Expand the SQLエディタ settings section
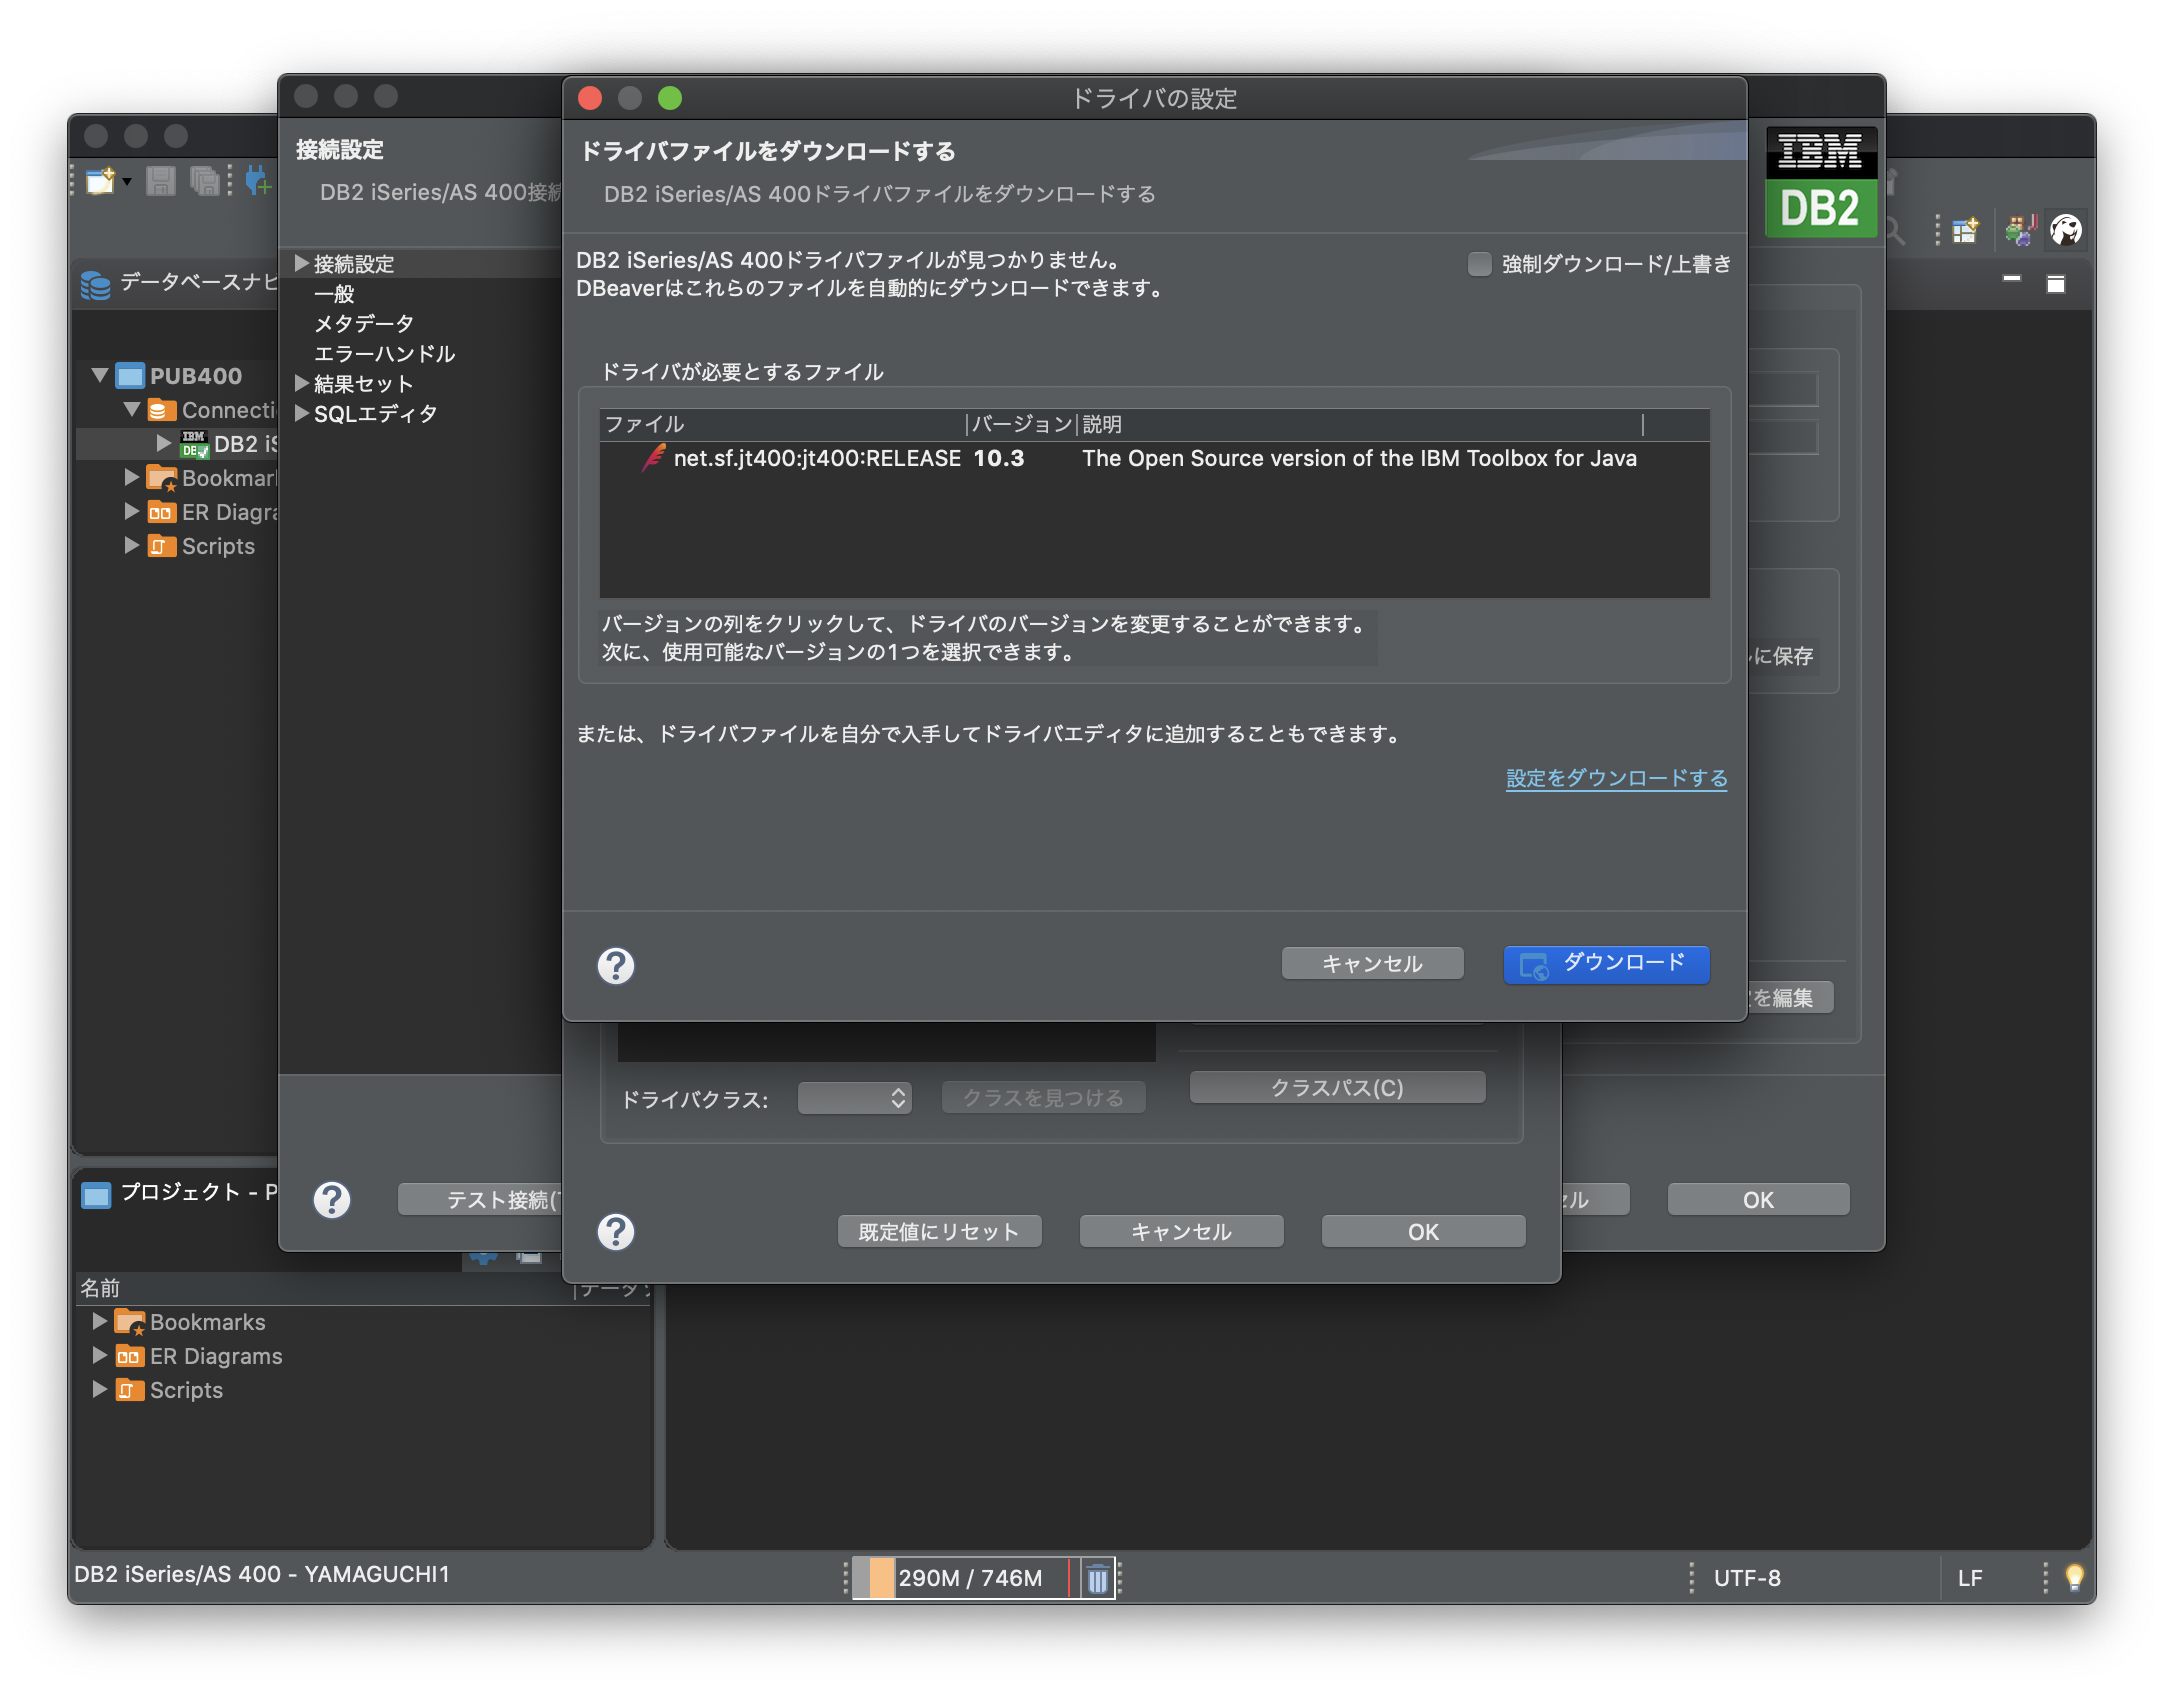This screenshot has height=1688, width=2164. 300,413
